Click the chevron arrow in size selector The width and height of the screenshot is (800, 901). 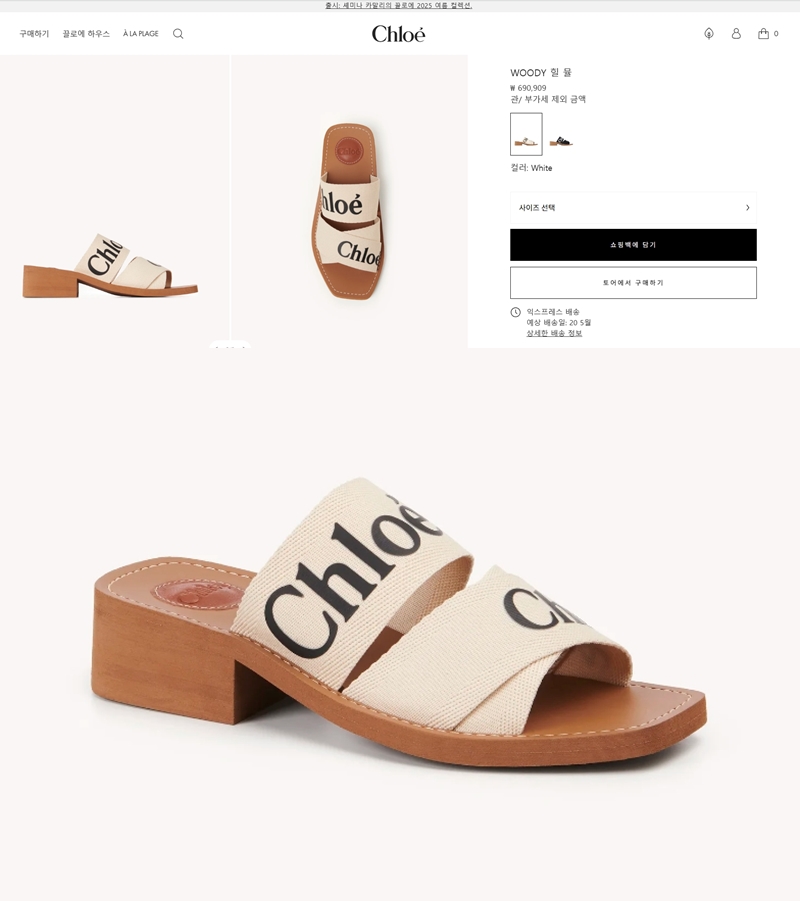pos(748,207)
